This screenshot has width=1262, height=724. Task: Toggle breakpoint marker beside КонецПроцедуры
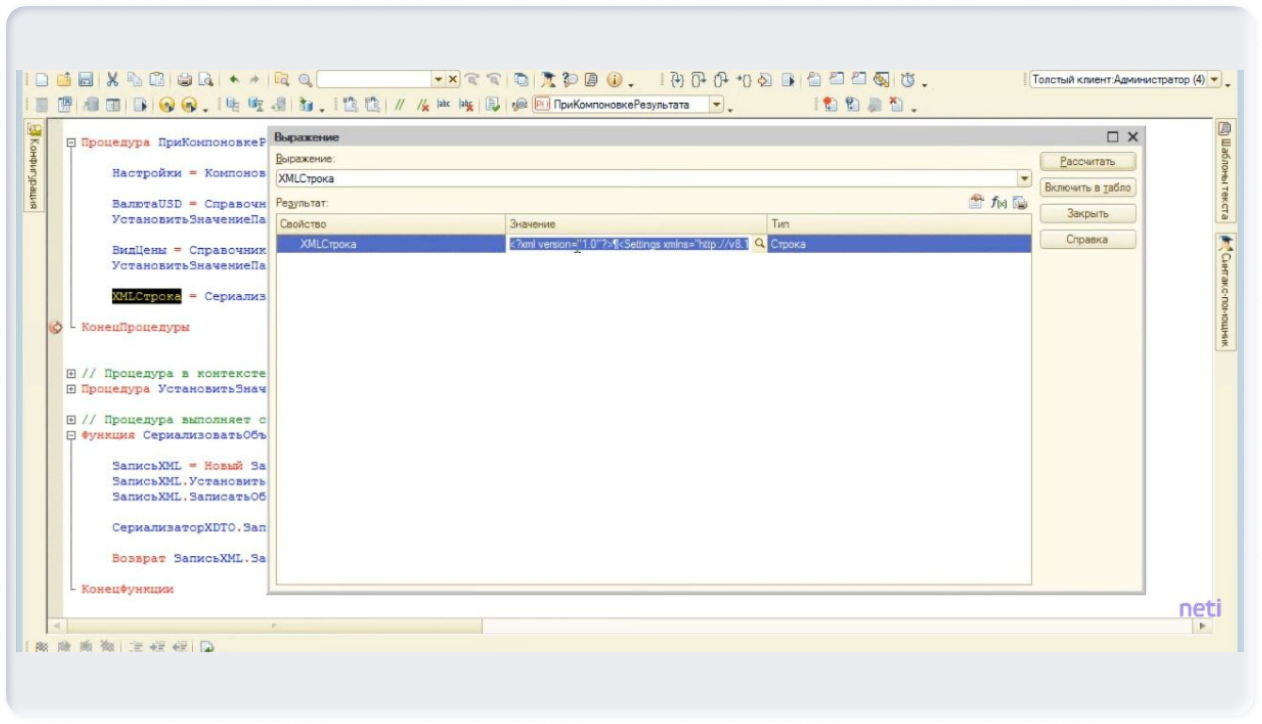(x=56, y=327)
